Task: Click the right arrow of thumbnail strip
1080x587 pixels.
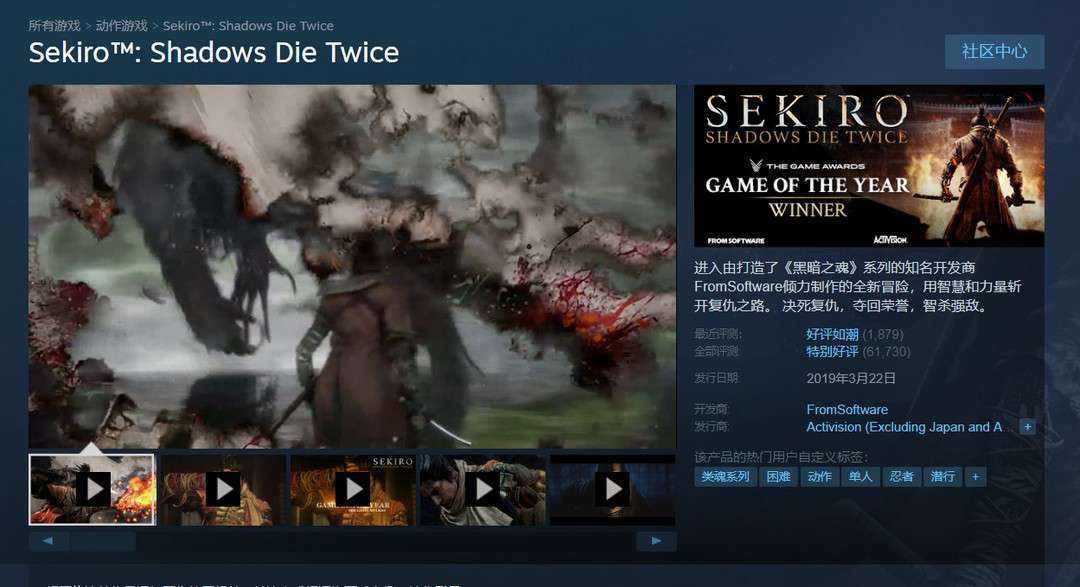Action: (x=656, y=542)
